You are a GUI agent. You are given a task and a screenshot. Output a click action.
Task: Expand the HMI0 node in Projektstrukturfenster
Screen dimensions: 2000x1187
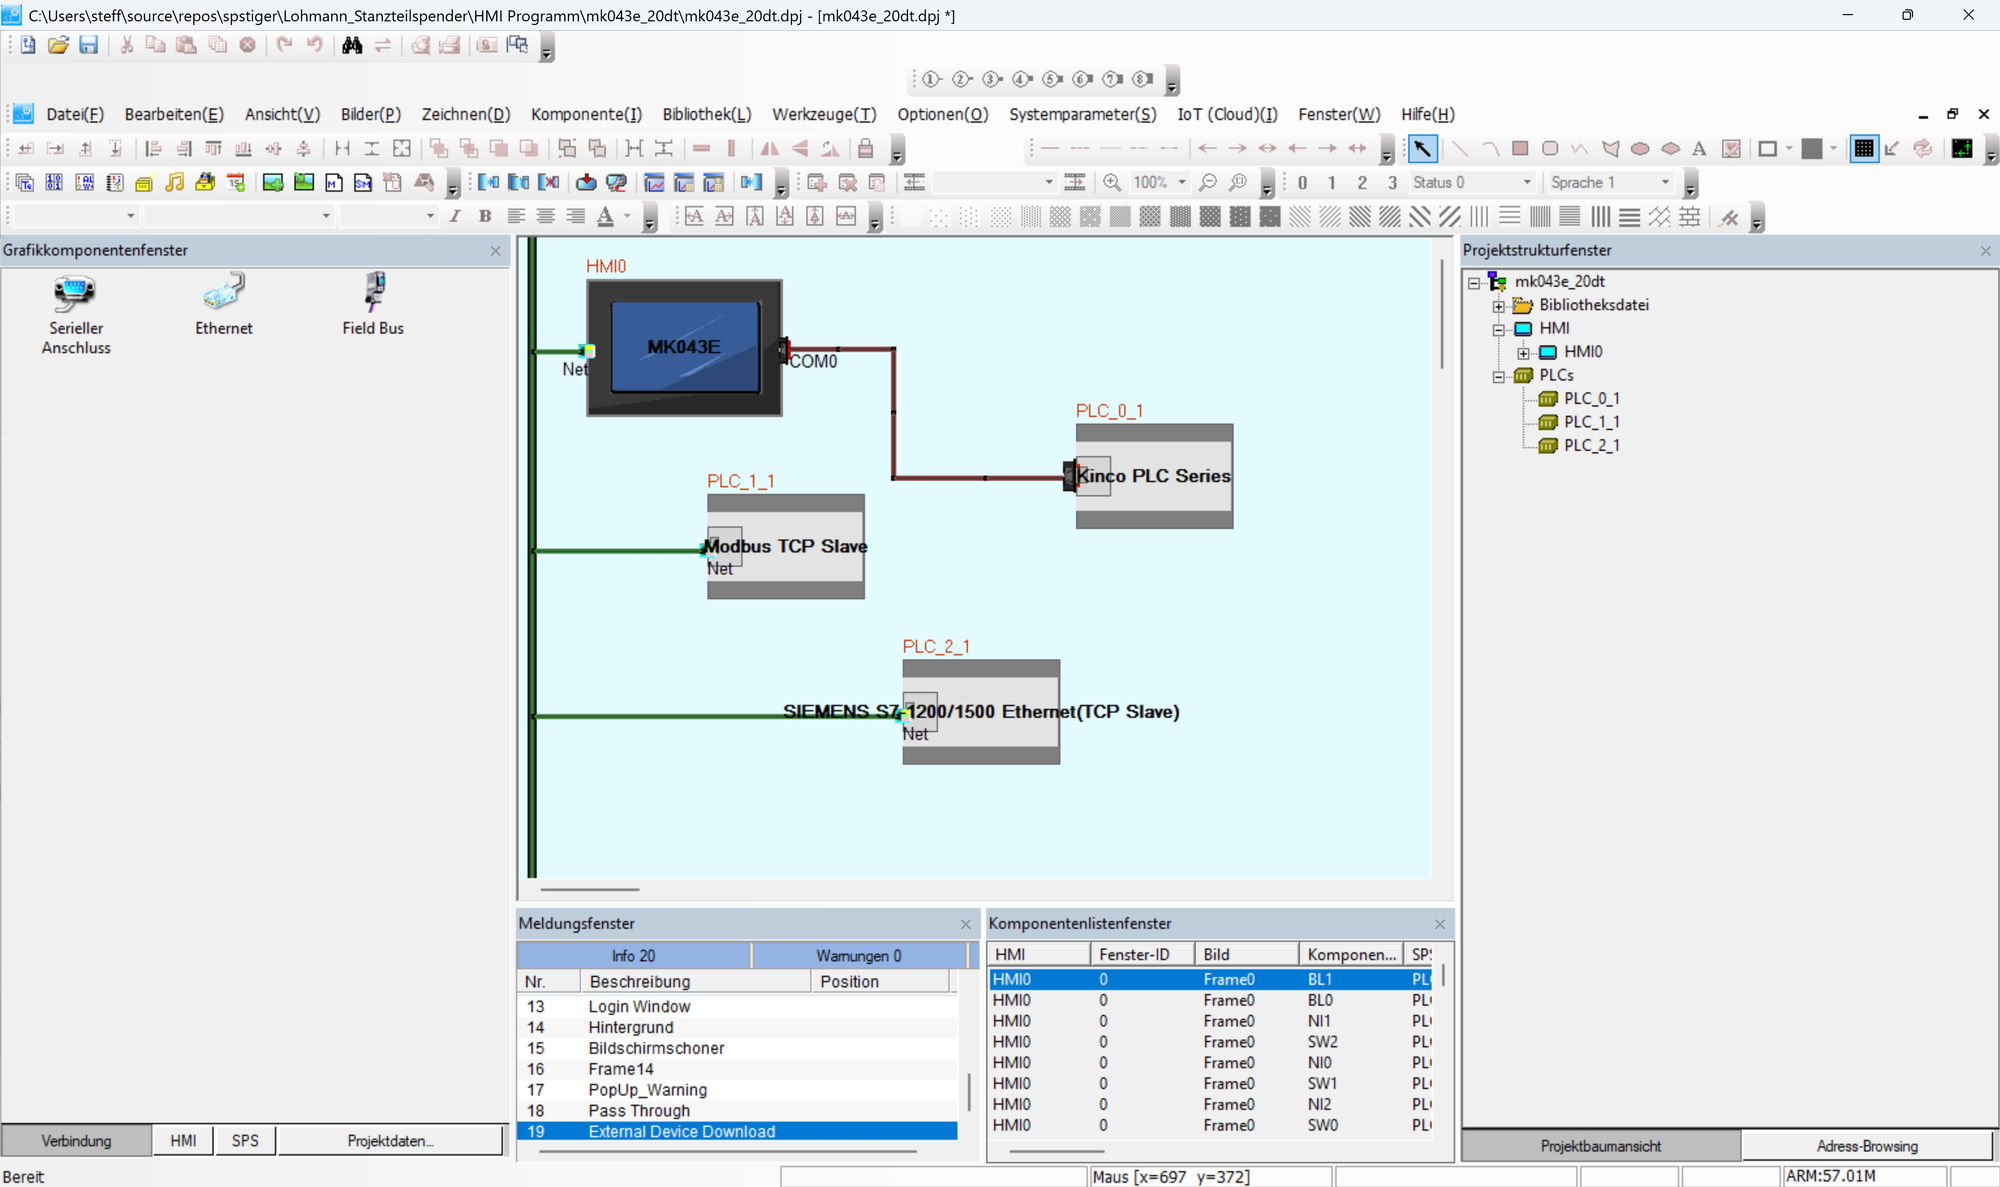(x=1524, y=351)
